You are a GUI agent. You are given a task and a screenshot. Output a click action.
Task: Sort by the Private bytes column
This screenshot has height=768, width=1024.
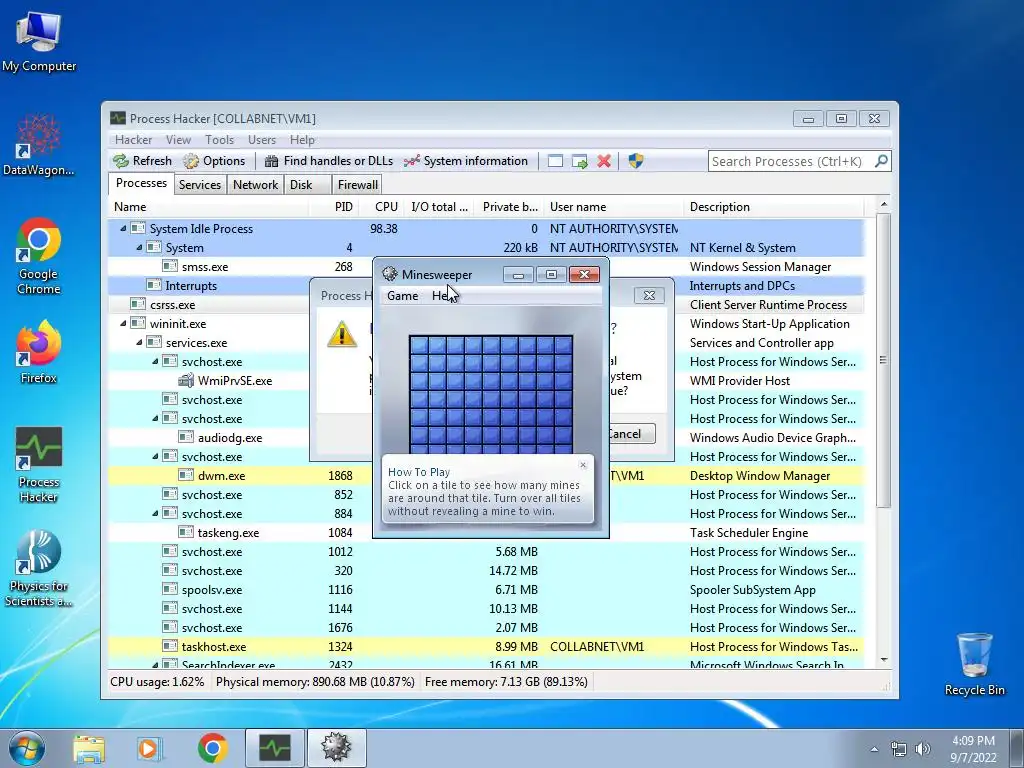point(509,207)
